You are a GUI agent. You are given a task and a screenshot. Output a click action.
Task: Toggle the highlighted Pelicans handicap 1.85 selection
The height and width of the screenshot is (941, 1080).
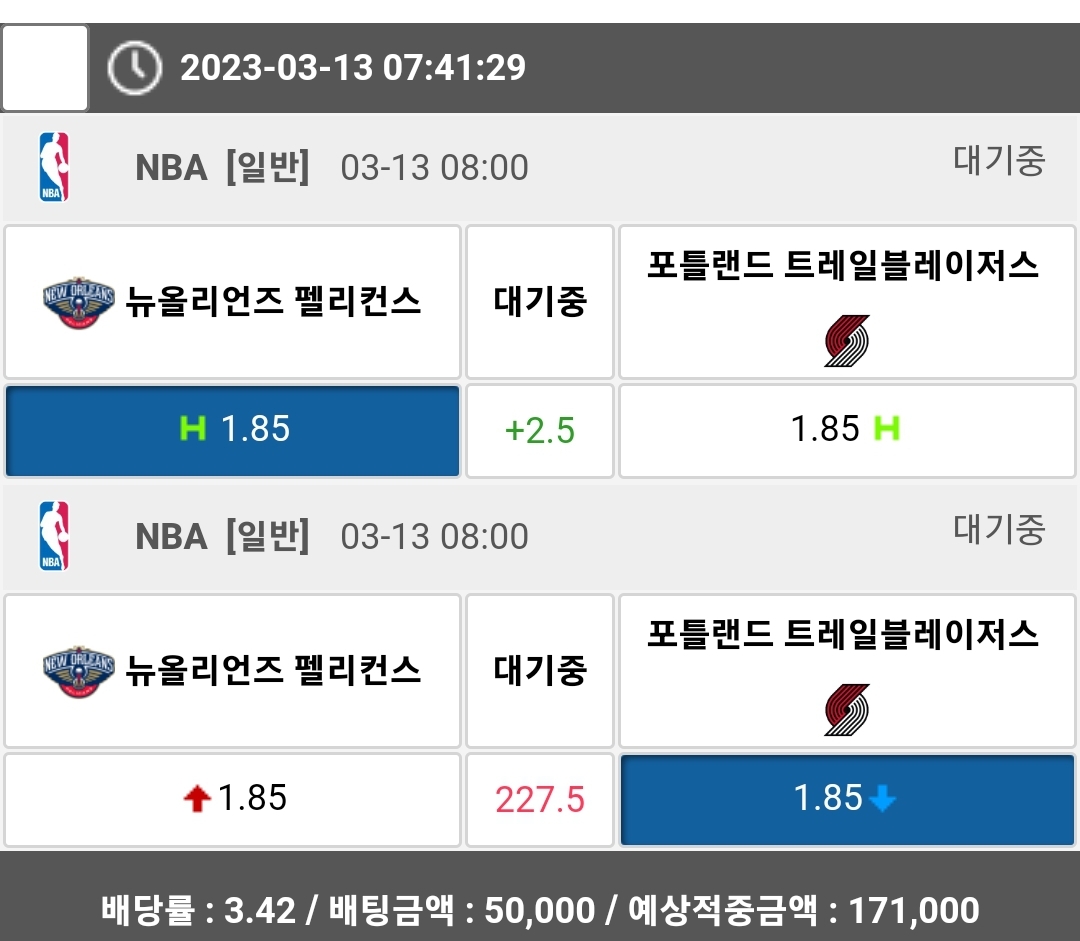(x=232, y=430)
